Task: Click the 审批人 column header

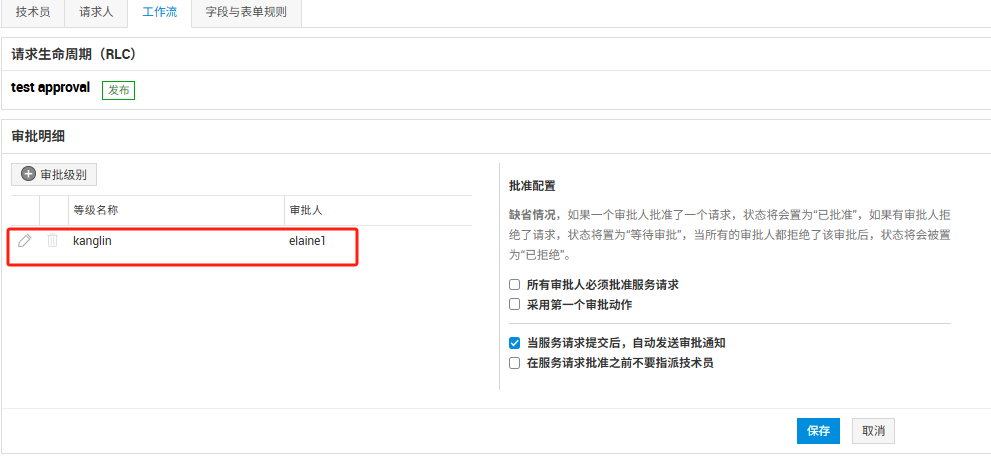Action: tap(305, 211)
